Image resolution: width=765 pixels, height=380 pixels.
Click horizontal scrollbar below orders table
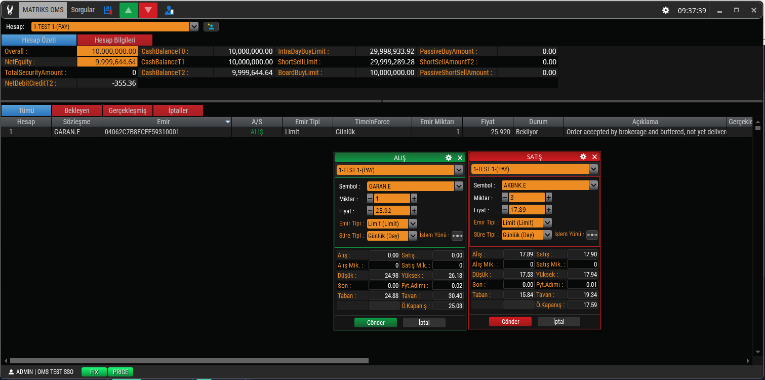click(x=186, y=361)
